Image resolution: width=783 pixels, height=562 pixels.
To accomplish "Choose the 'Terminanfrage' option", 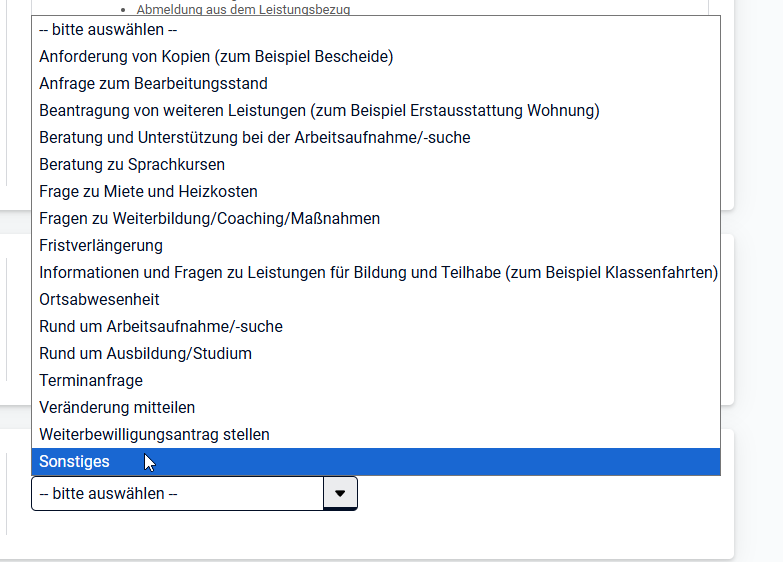I will click(x=91, y=381).
